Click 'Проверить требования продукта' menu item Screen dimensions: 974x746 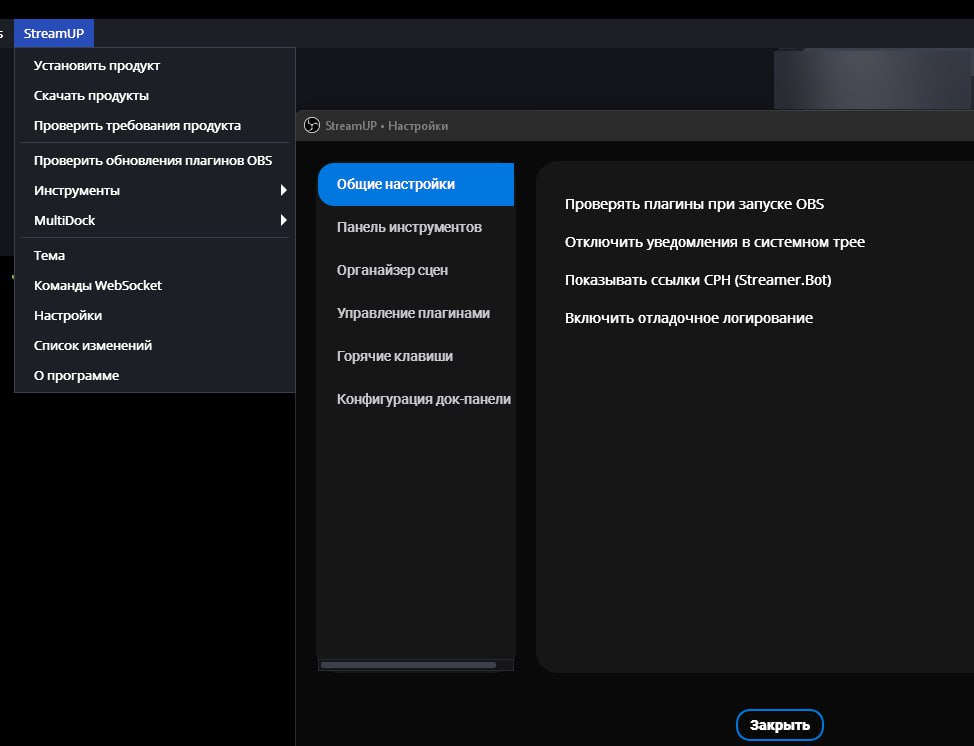137,126
